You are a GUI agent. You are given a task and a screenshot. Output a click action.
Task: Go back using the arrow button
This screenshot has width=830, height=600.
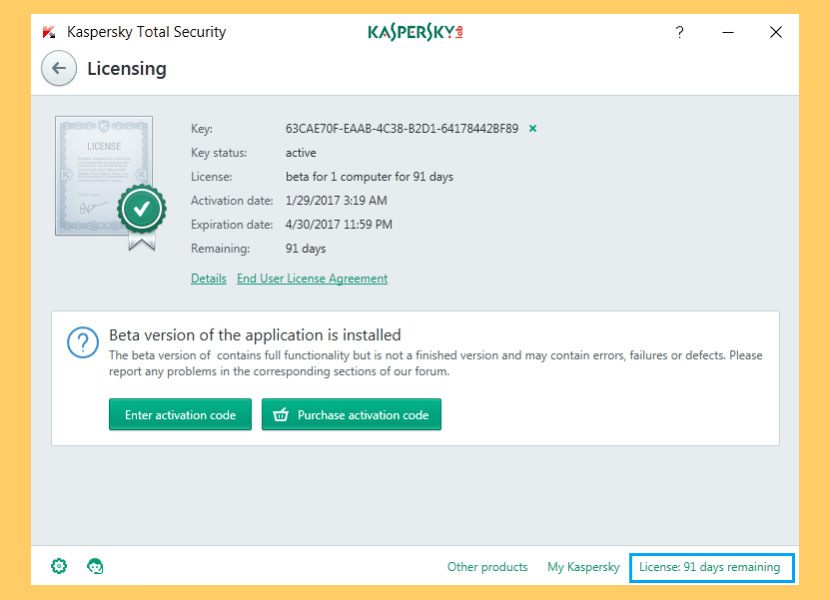coord(59,68)
